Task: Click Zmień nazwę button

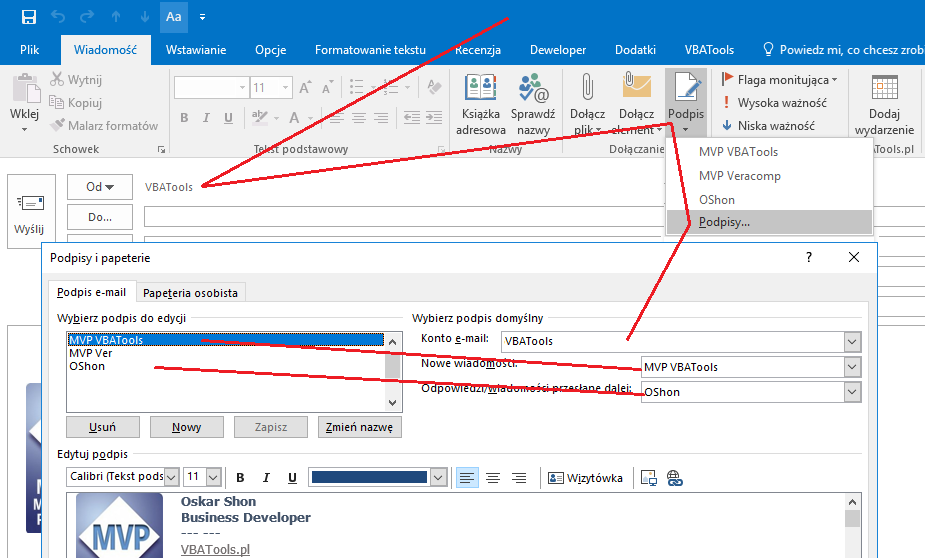Action: [359, 427]
